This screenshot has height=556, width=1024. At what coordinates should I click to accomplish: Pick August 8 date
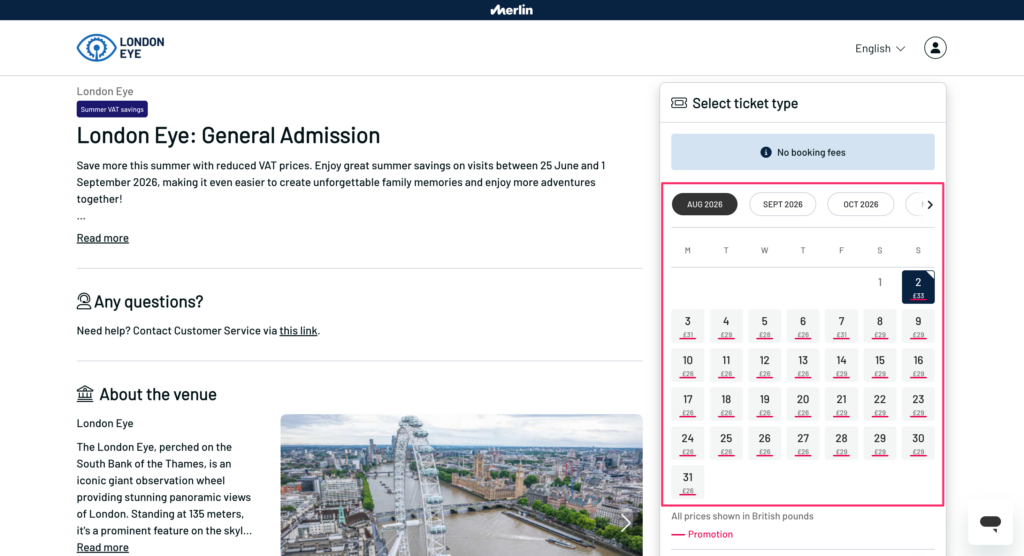tap(880, 326)
